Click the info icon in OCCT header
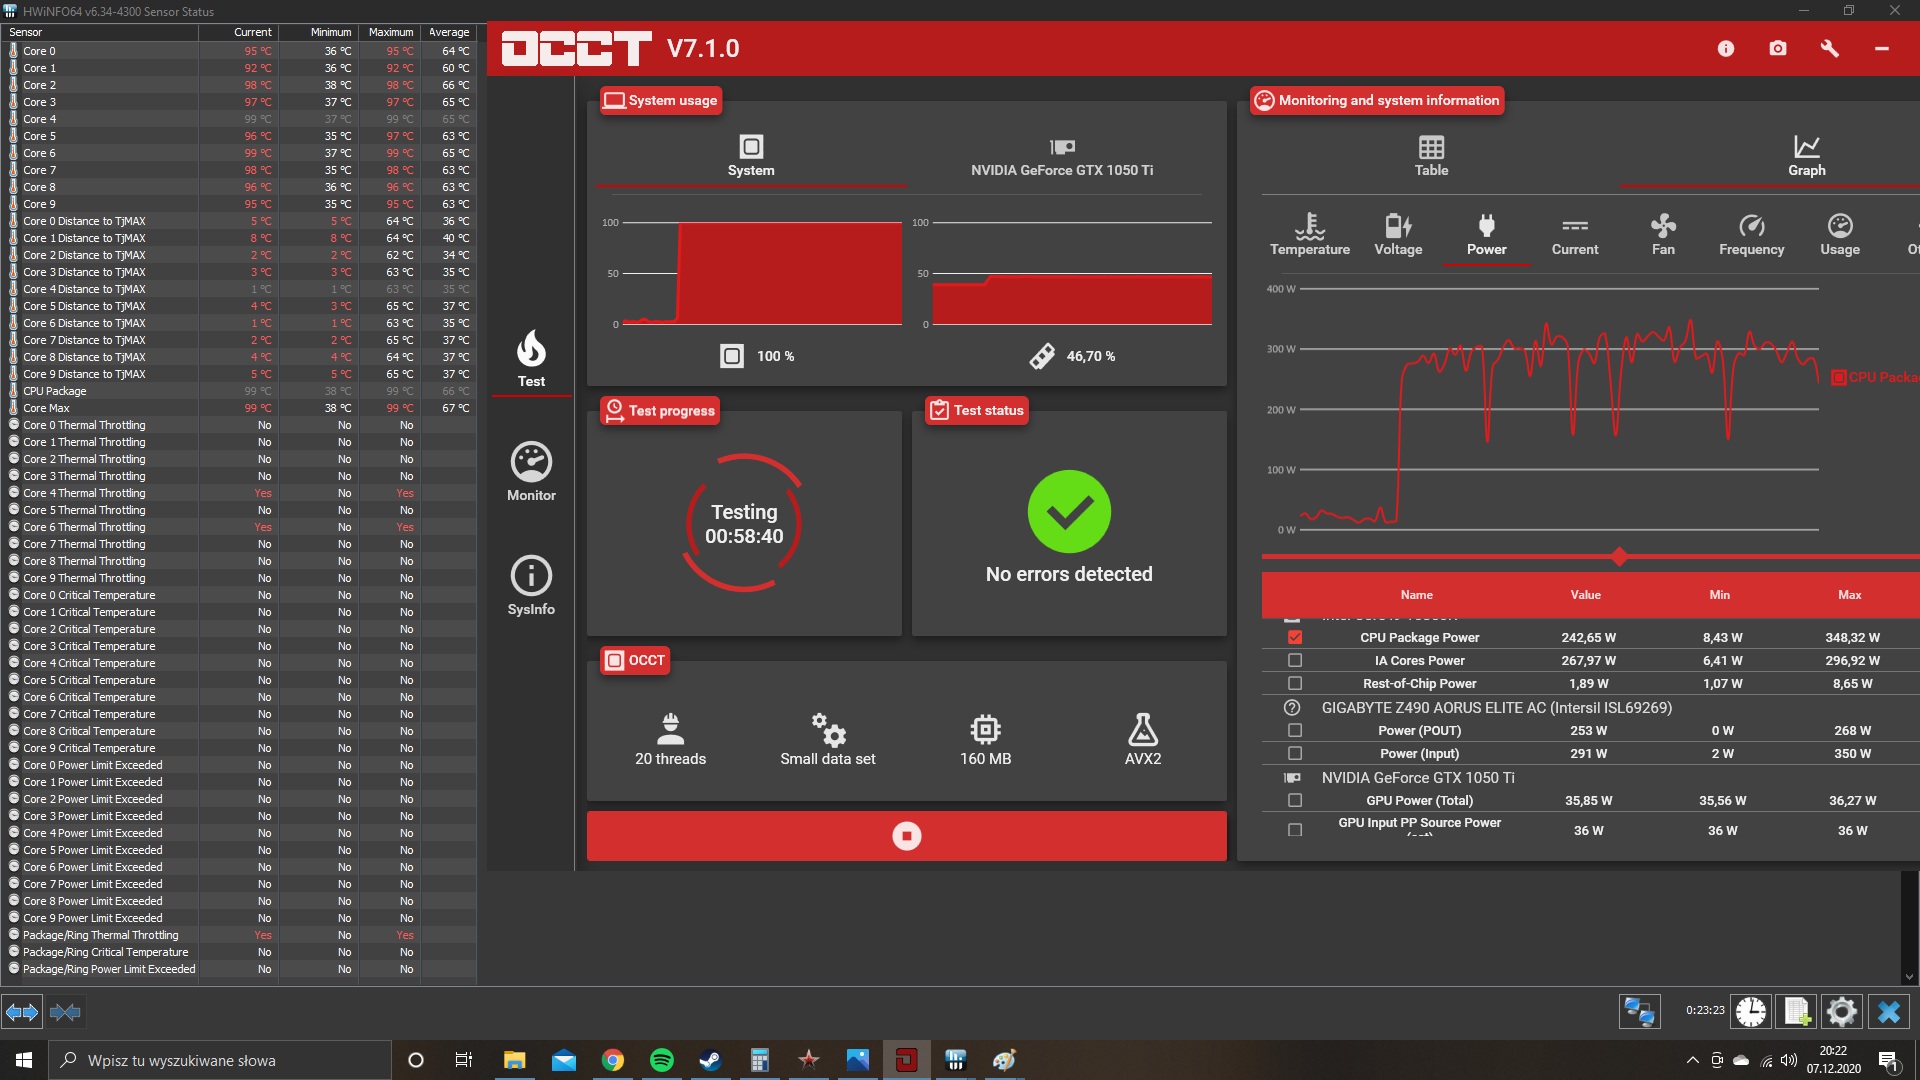1920x1080 pixels. (x=1725, y=48)
